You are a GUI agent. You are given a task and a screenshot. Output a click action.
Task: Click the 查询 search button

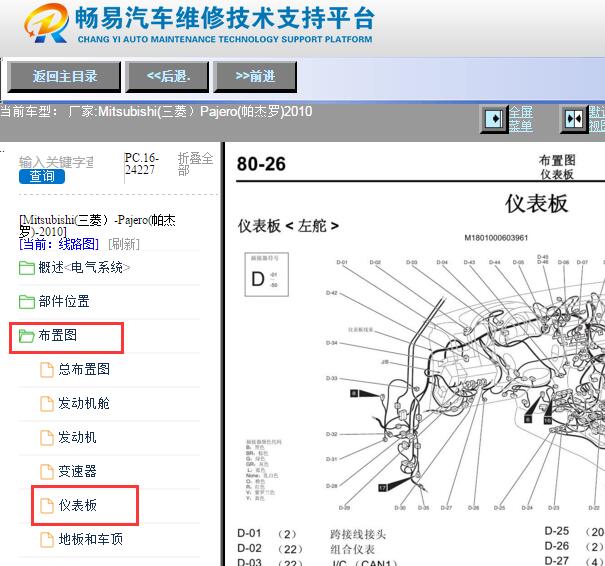[42, 176]
